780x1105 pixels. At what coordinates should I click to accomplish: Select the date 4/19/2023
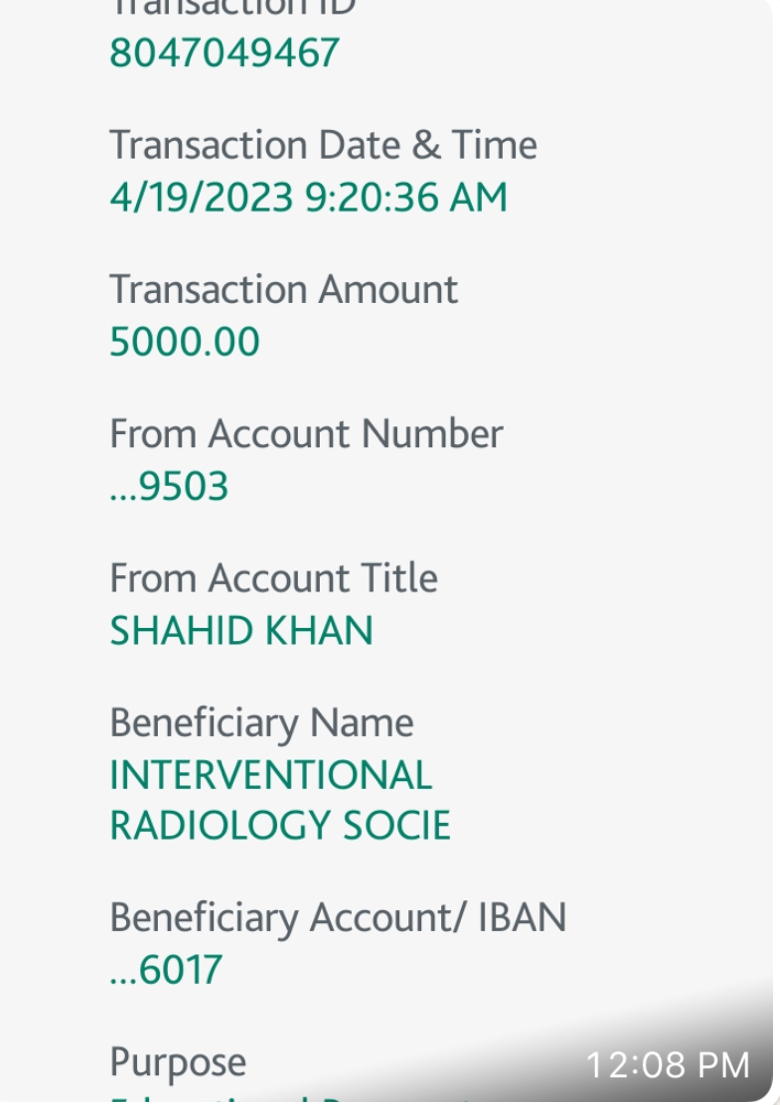click(198, 198)
